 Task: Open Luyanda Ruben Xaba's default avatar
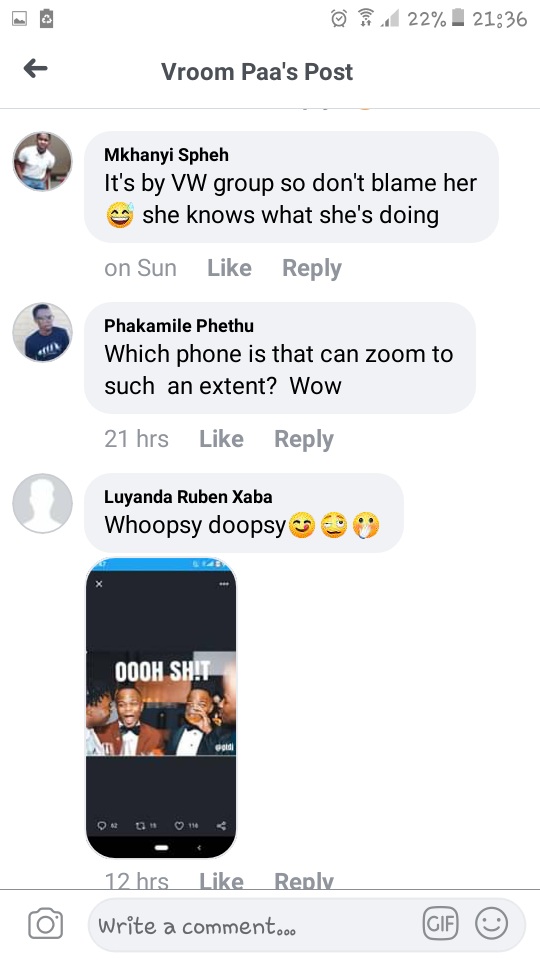pos(42,503)
